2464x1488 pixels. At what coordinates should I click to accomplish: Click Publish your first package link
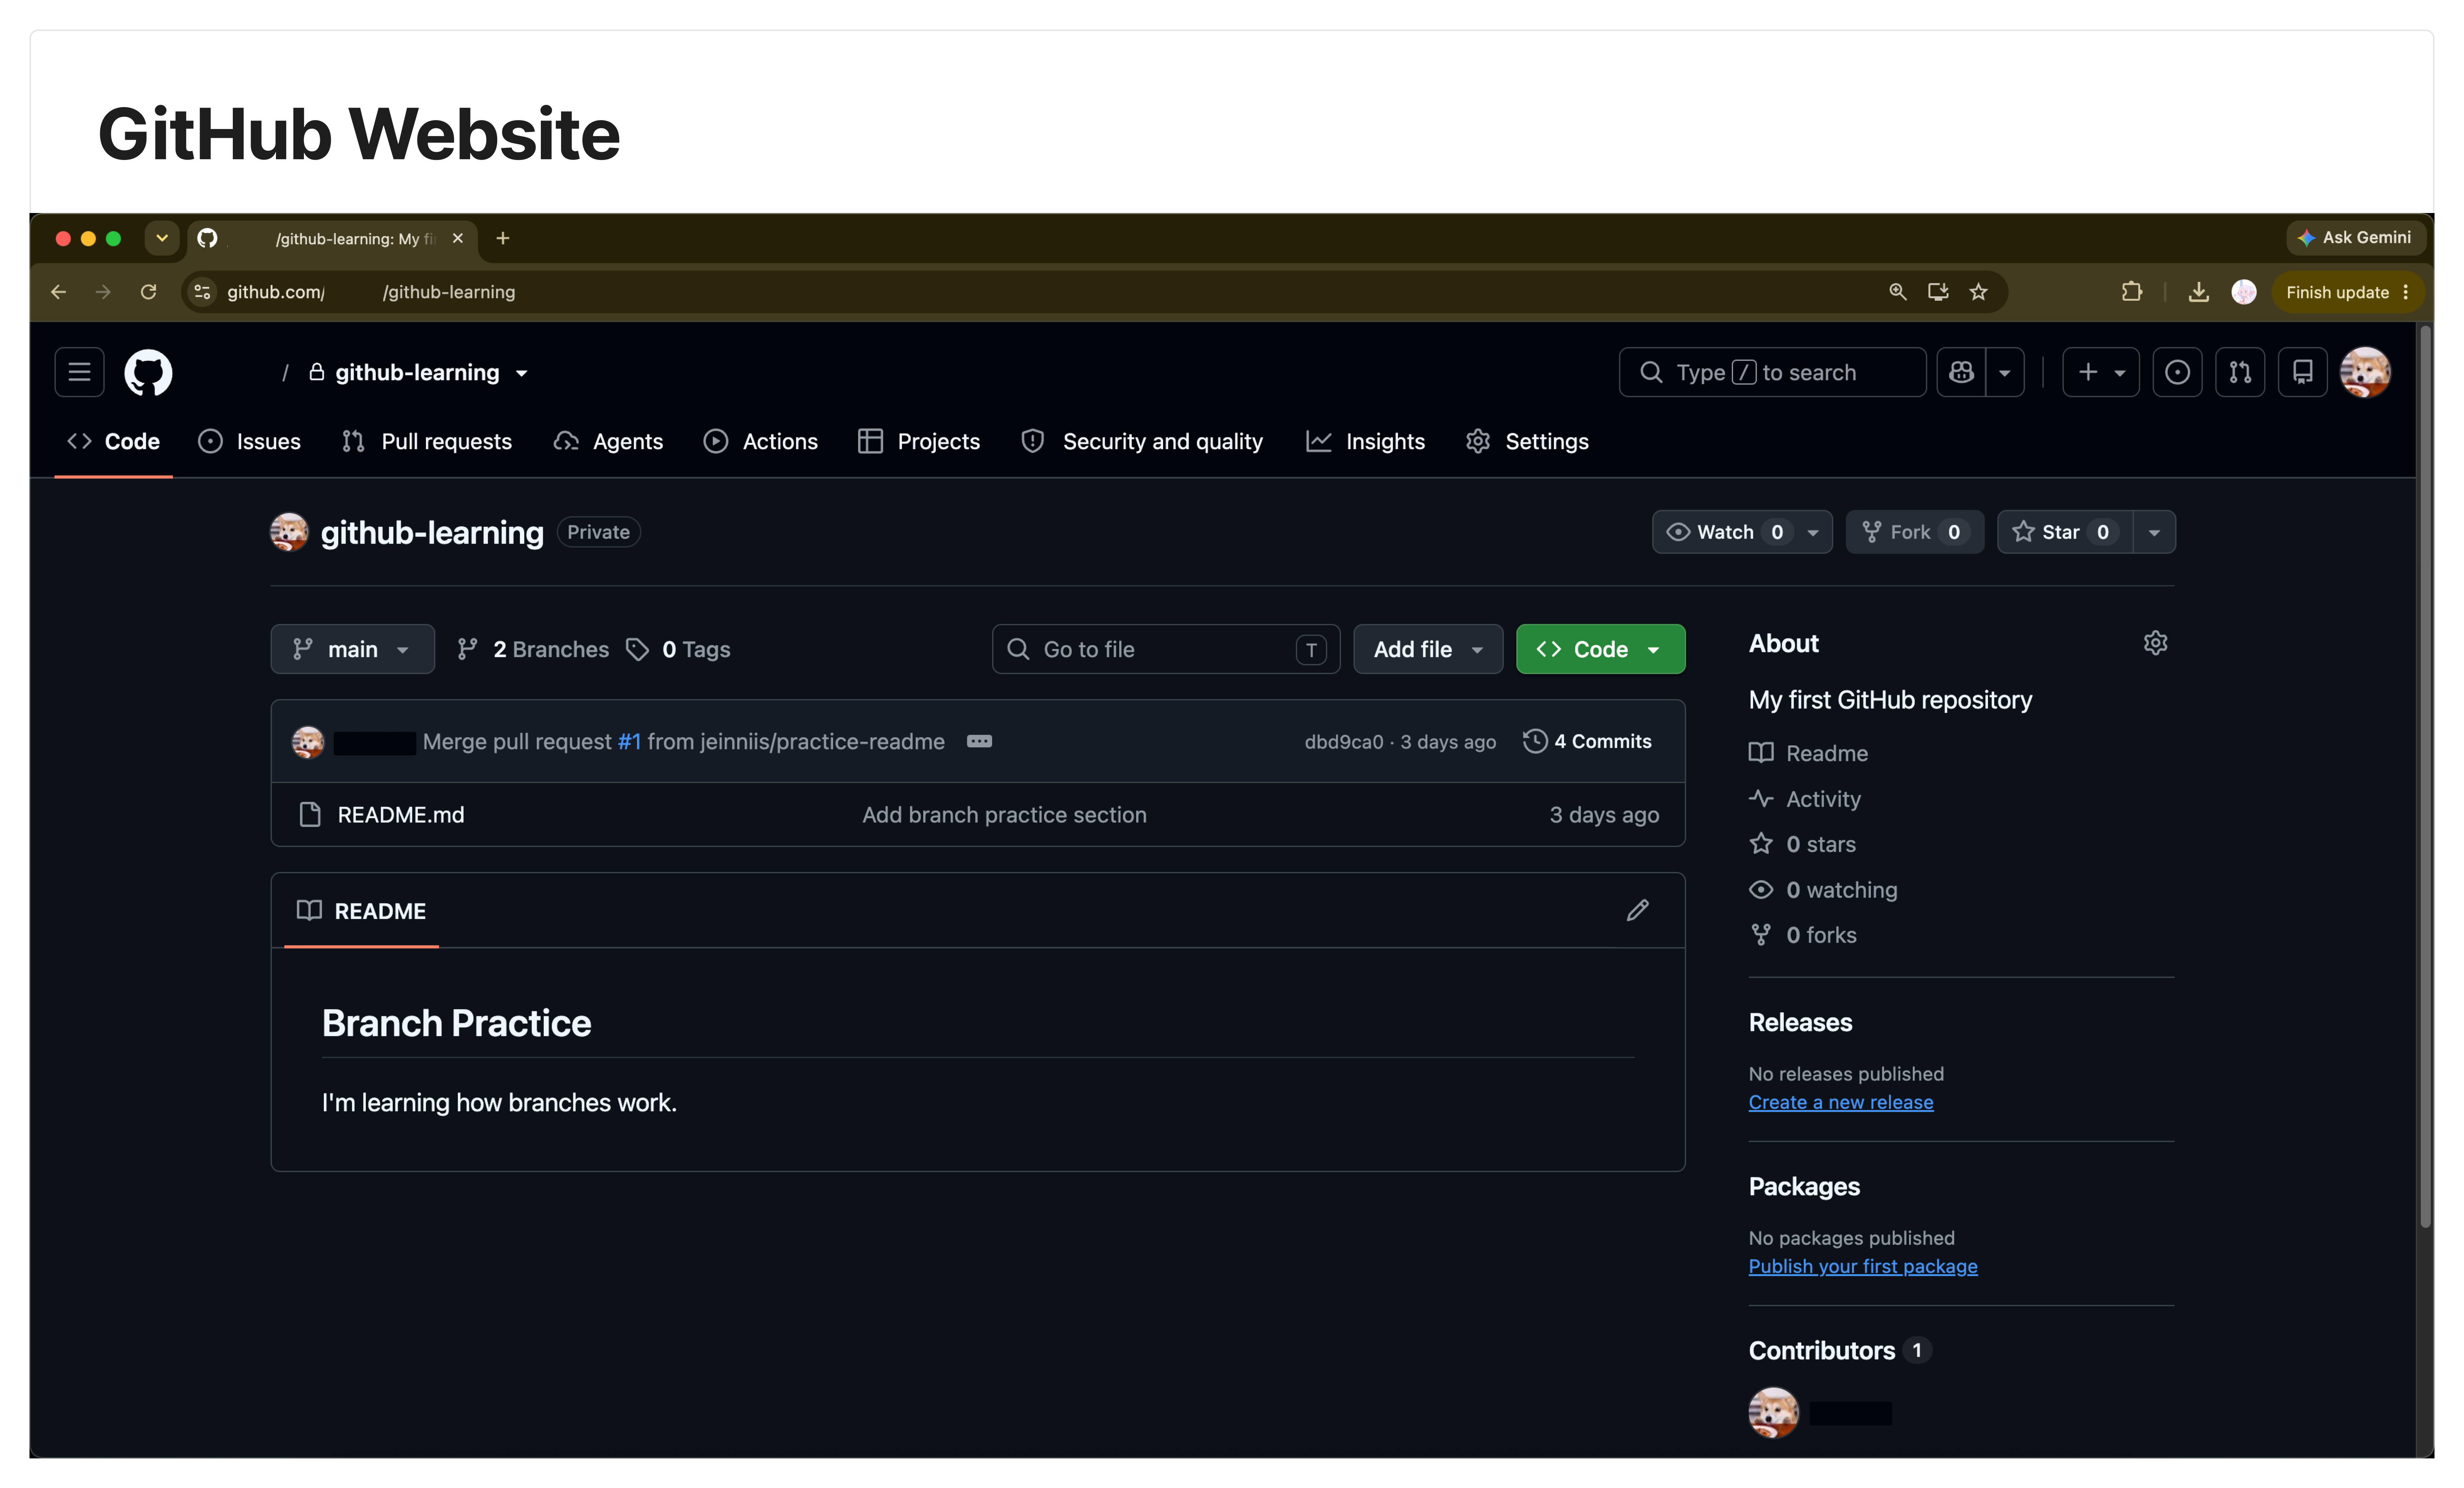click(1863, 1266)
